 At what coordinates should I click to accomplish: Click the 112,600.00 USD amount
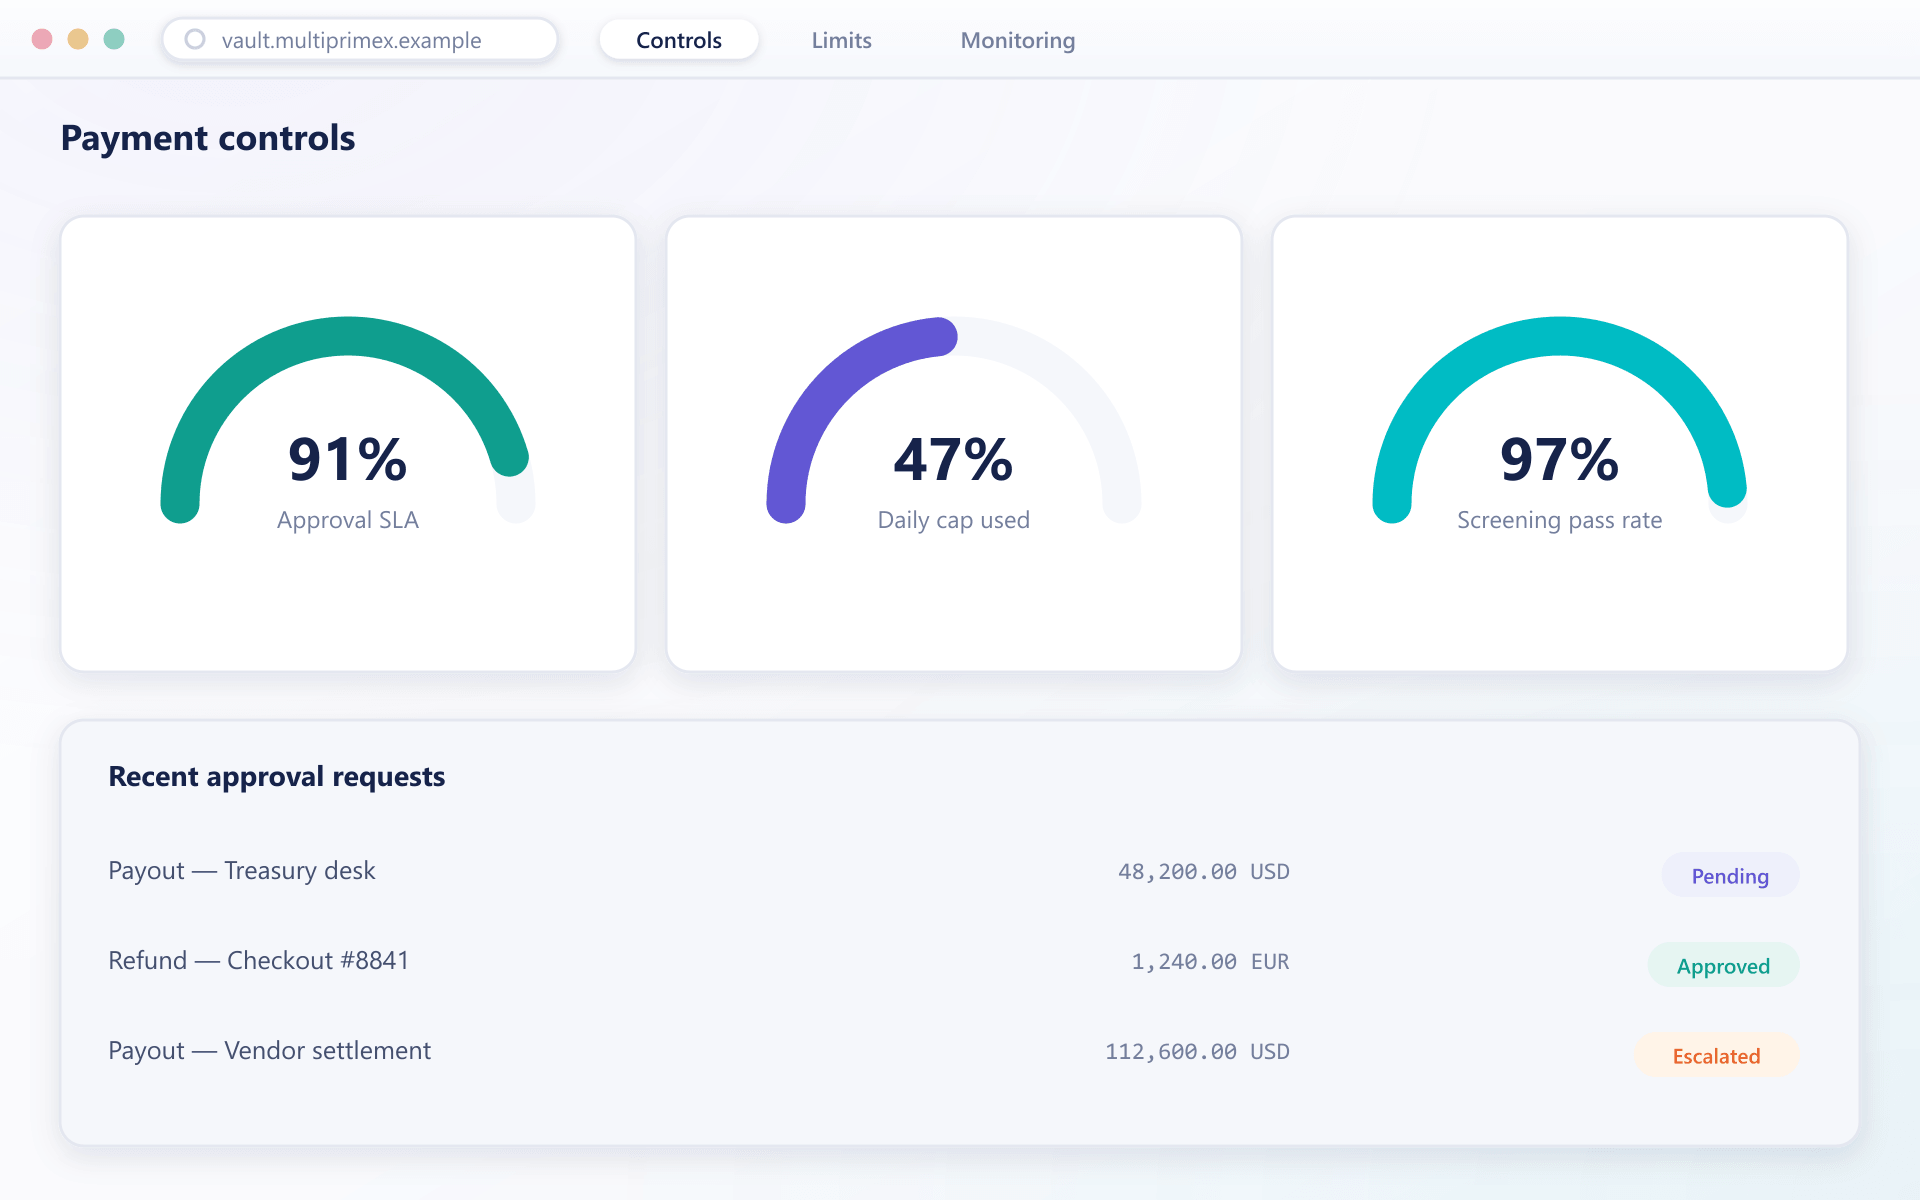click(x=1197, y=1052)
